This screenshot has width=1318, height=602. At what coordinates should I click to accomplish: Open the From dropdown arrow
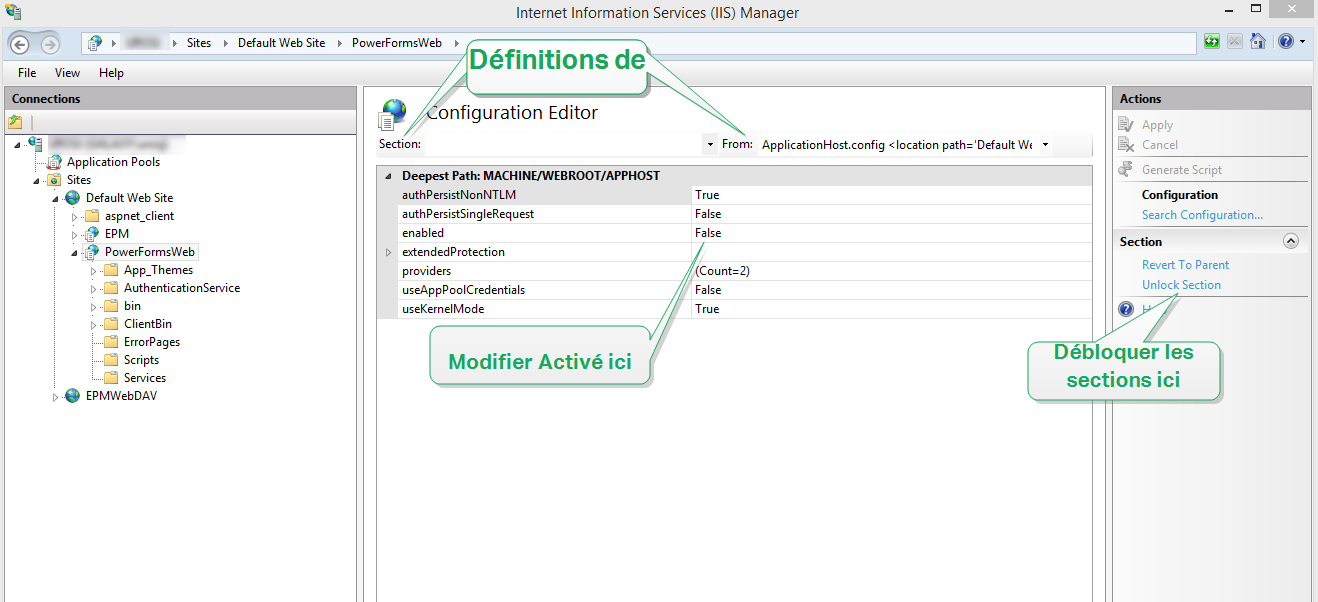1045,145
